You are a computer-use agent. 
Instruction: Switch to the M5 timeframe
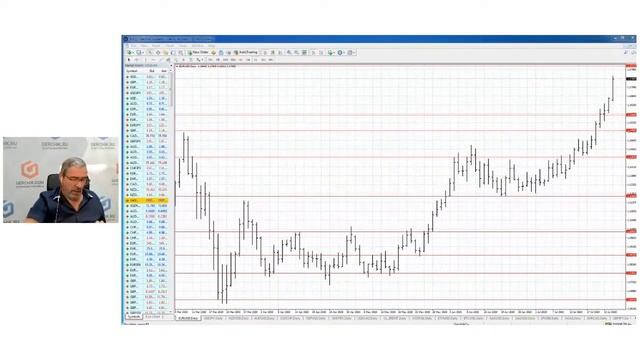click(x=218, y=60)
